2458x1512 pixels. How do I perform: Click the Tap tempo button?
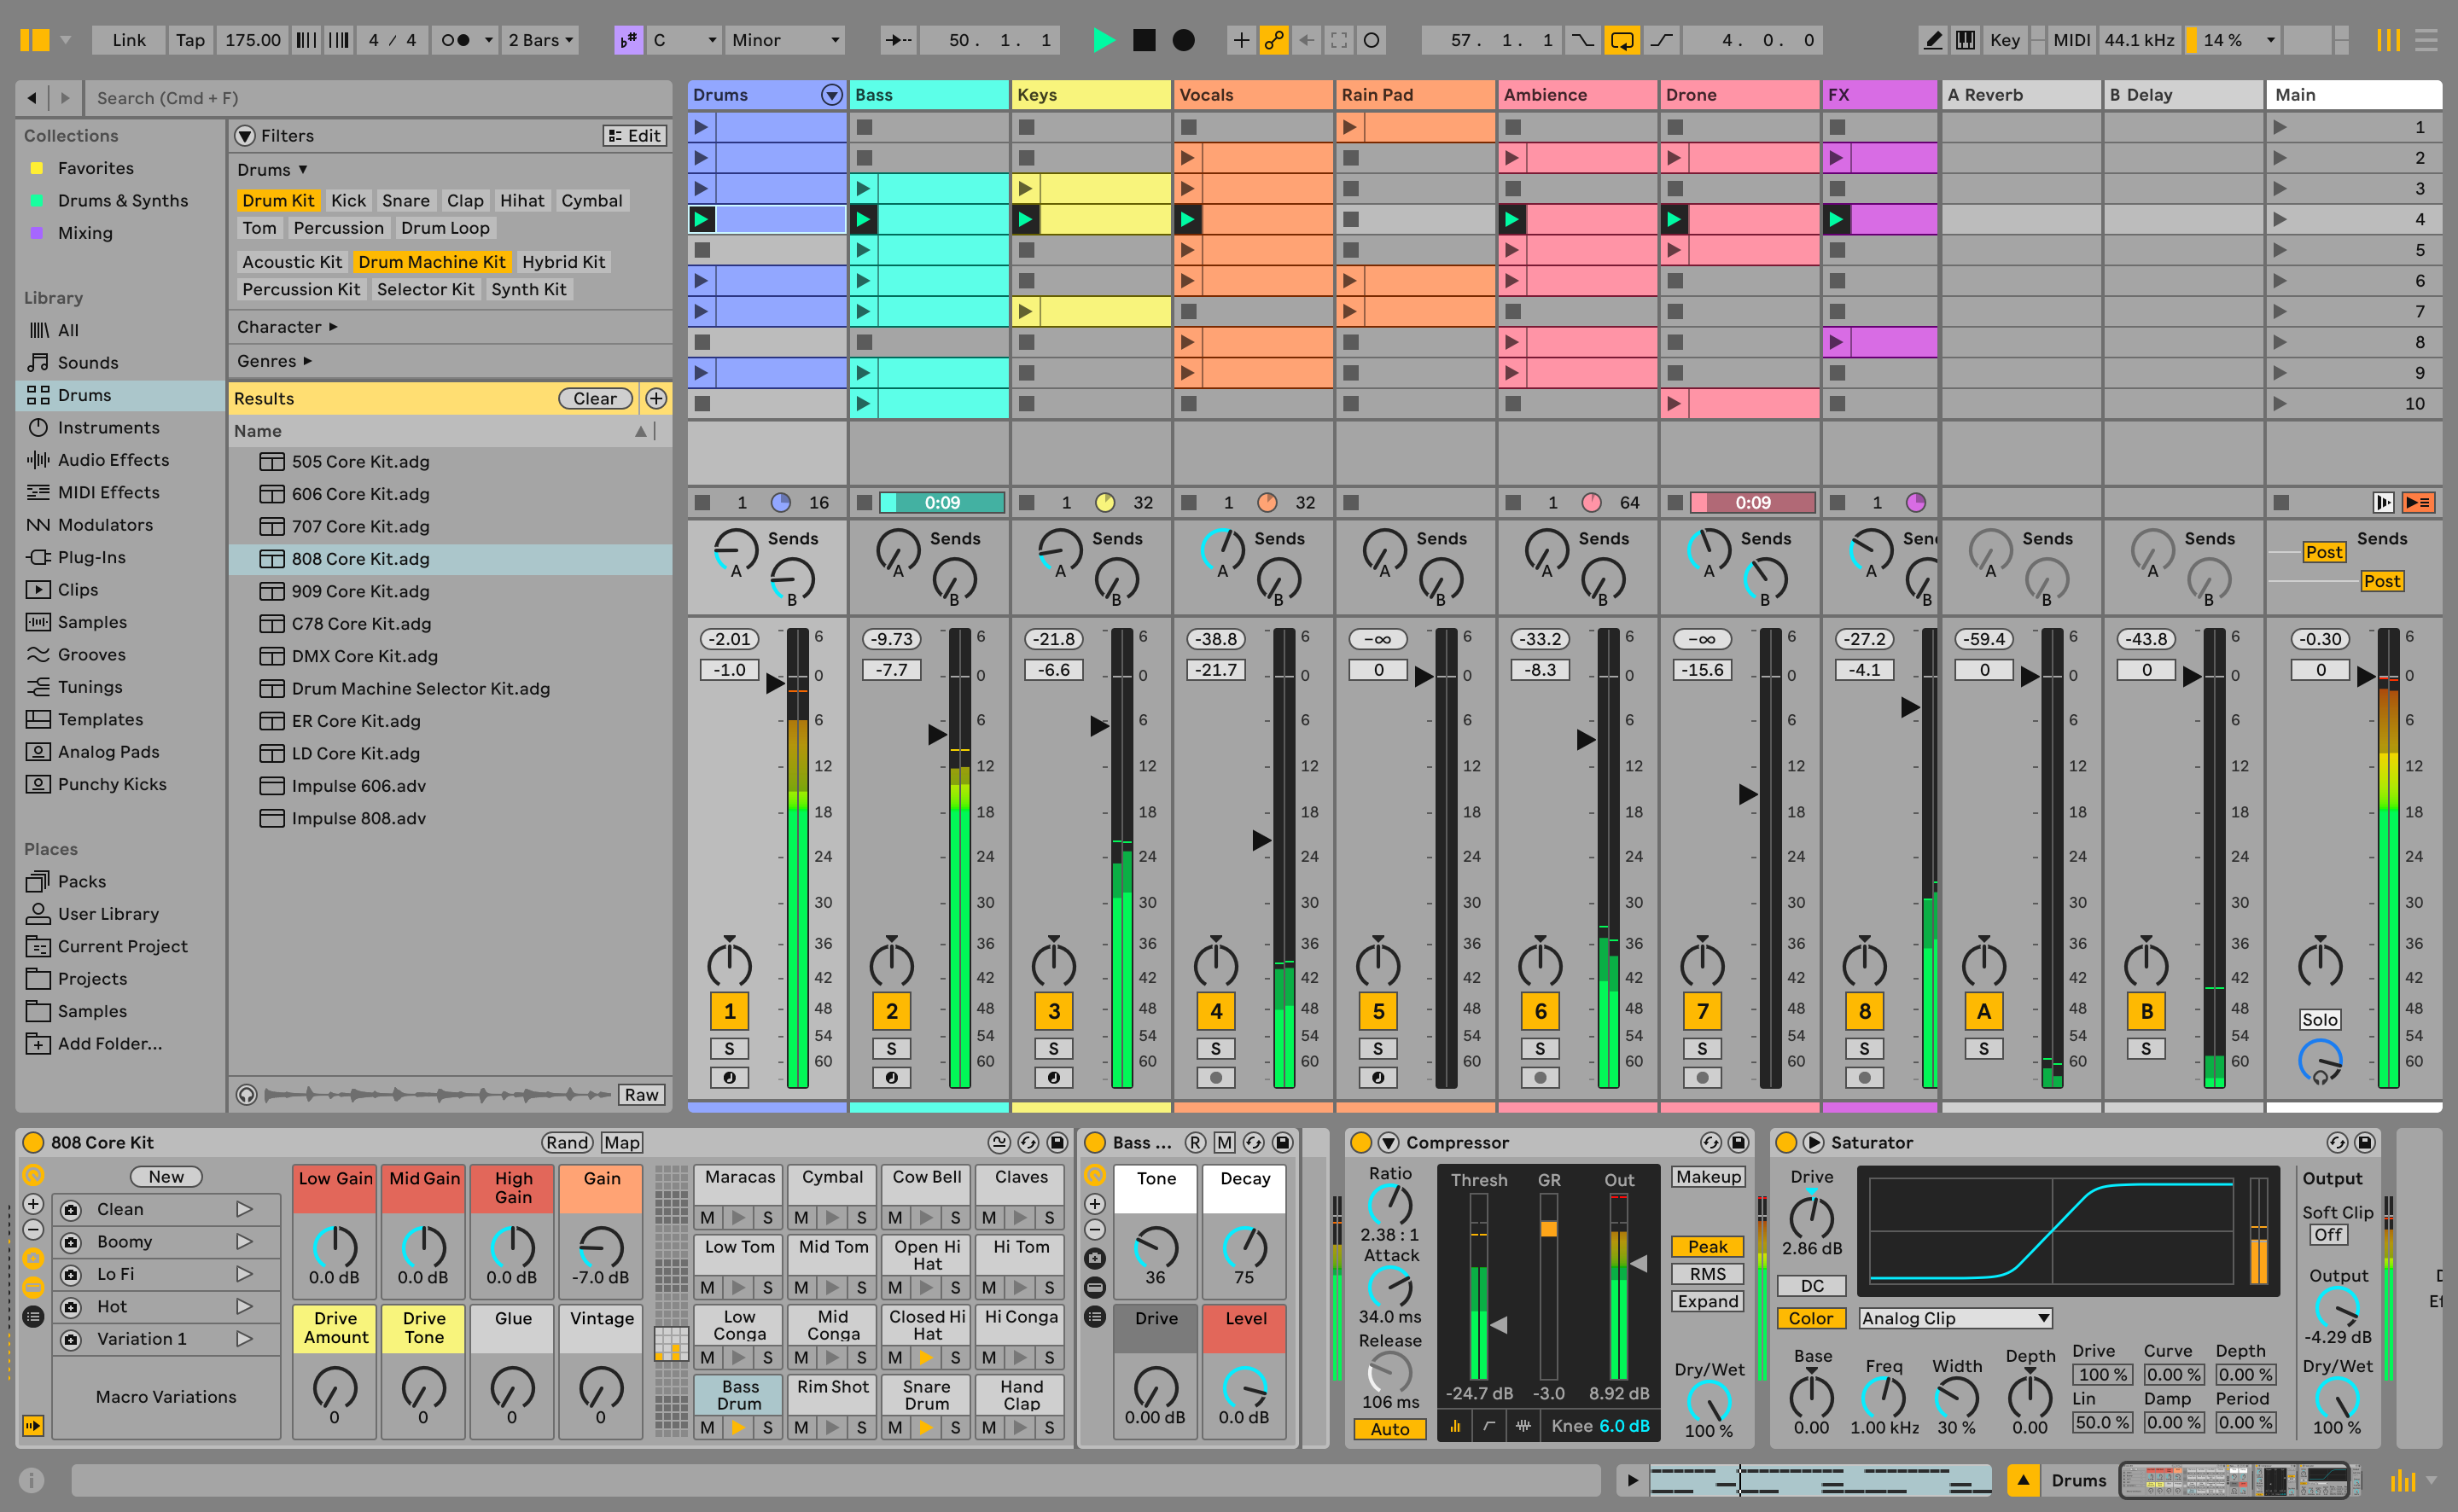(x=189, y=40)
